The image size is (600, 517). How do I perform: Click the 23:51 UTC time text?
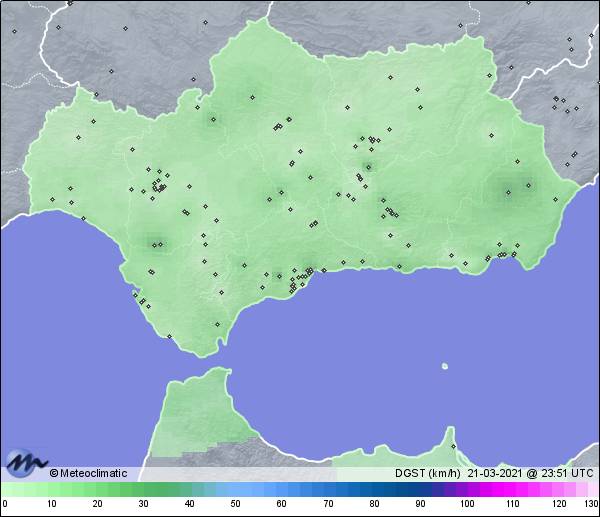pyautogui.click(x=567, y=473)
